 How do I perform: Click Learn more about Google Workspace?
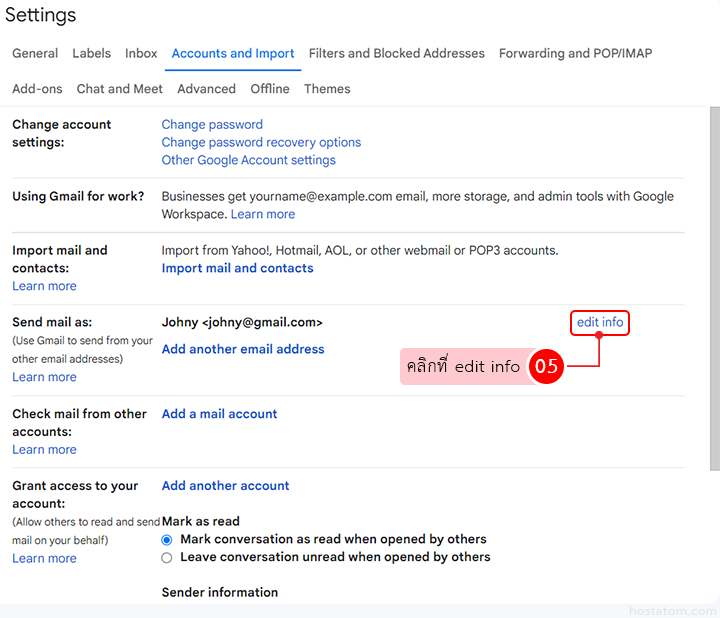pos(263,215)
